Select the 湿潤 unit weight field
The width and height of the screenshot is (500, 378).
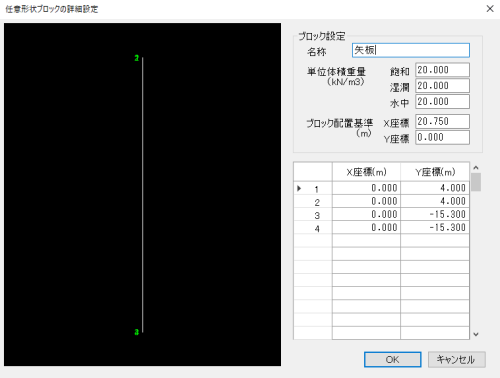click(442, 86)
